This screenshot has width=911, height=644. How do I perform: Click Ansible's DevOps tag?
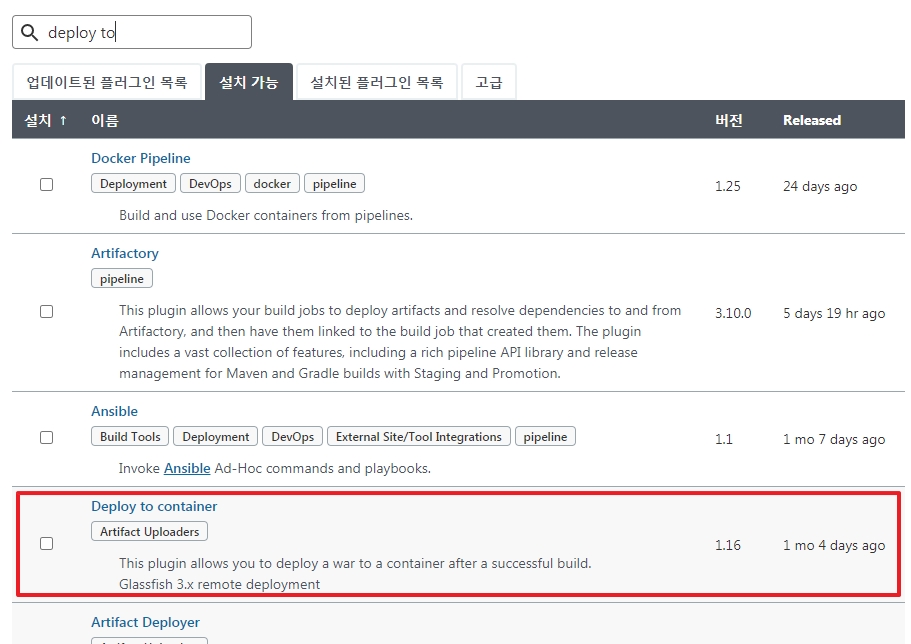coord(293,437)
